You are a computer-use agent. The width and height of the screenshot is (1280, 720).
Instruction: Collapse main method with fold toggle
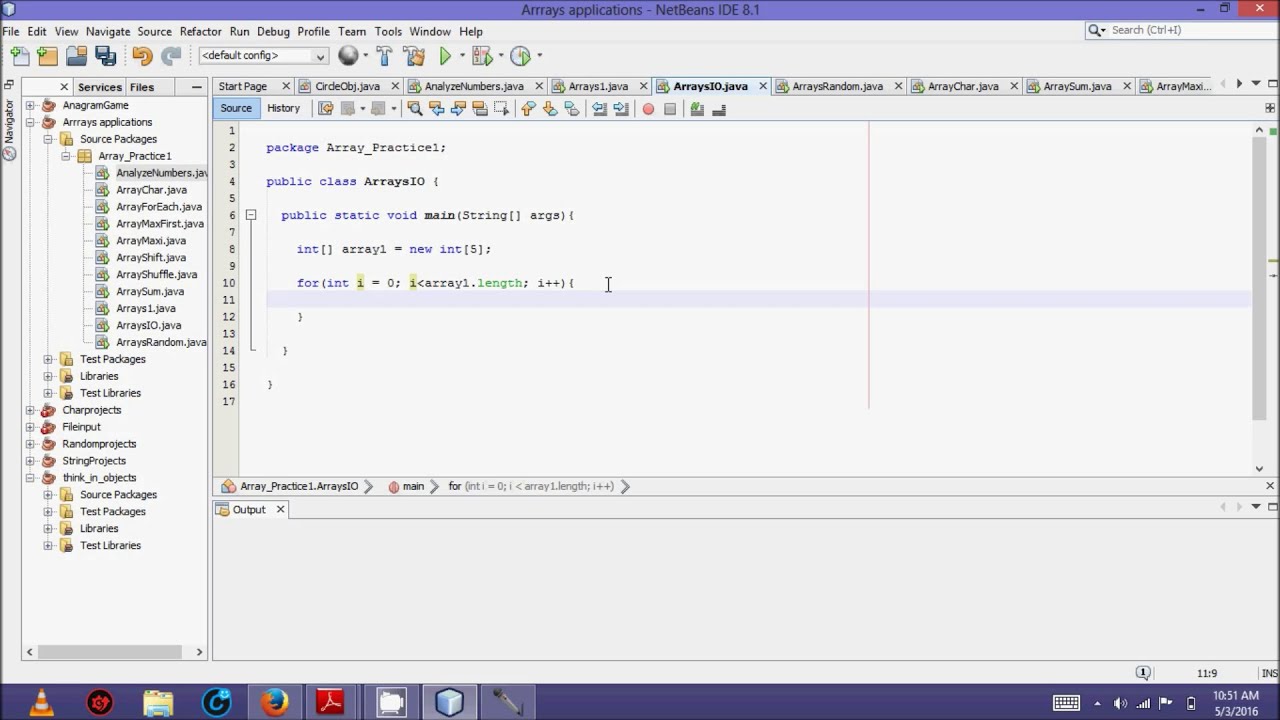point(251,215)
